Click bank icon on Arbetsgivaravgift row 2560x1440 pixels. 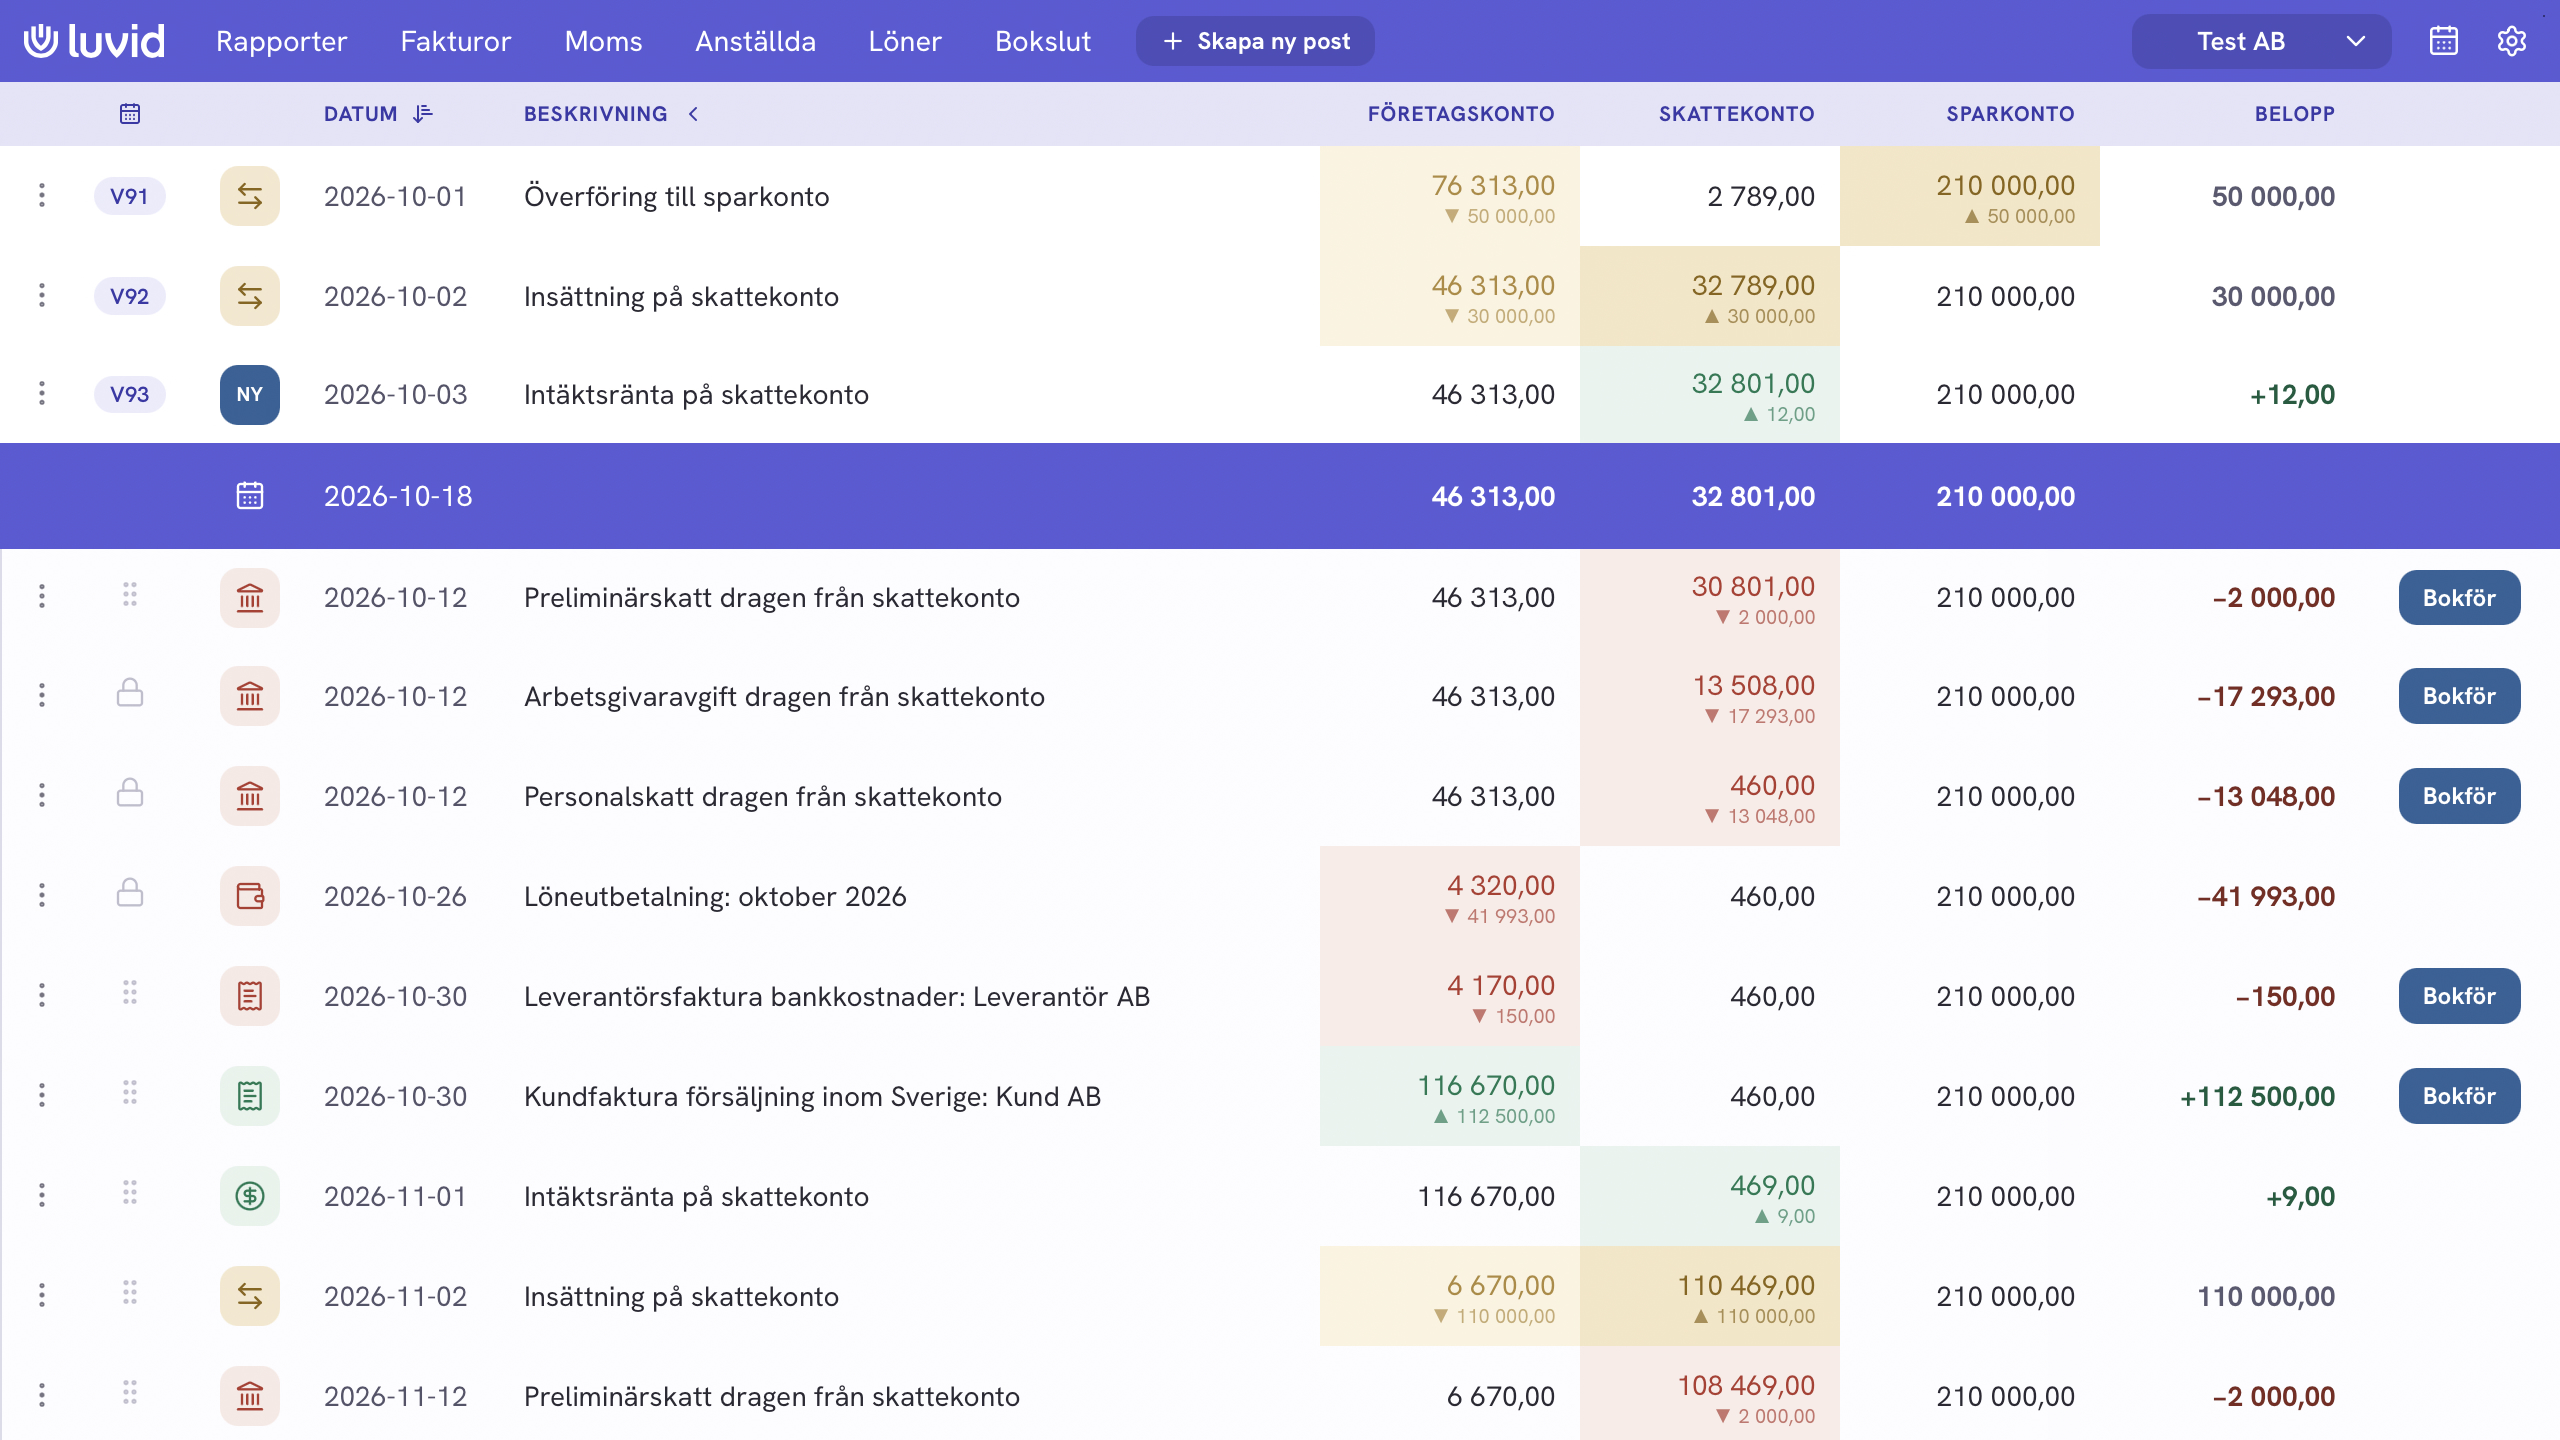pyautogui.click(x=250, y=696)
